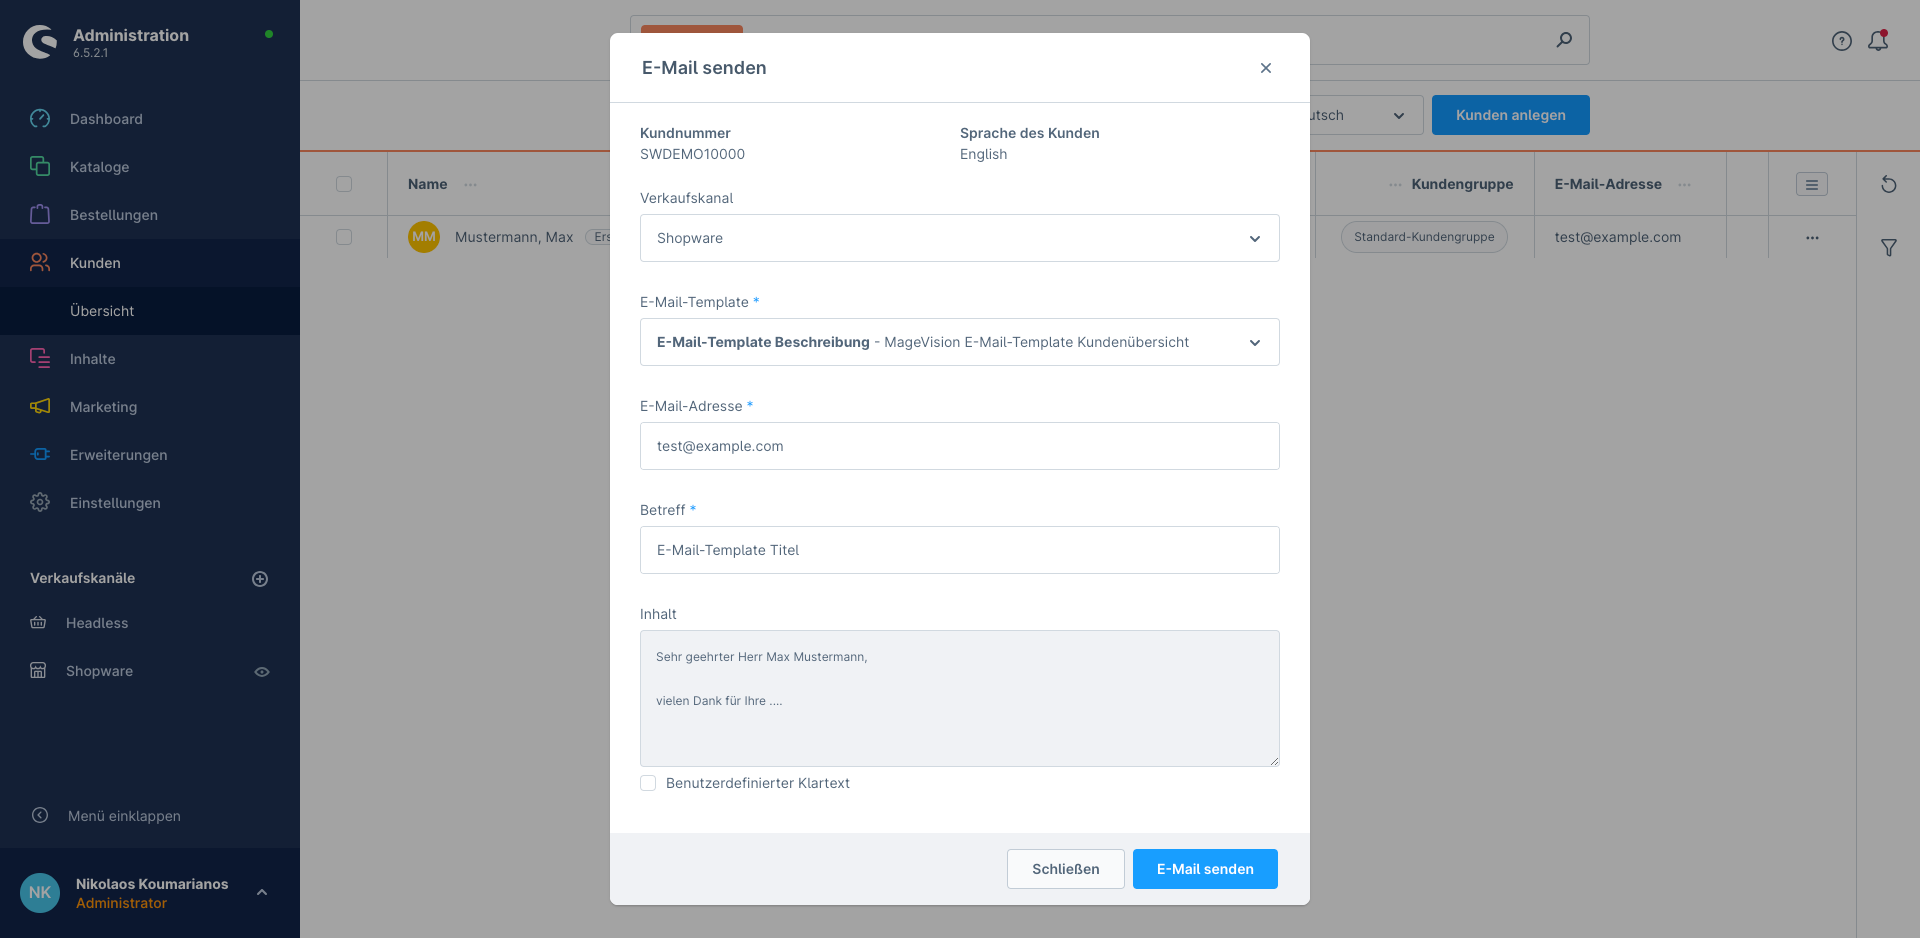Open row actions for Mustermann, Max
1920x938 pixels.
click(x=1812, y=238)
